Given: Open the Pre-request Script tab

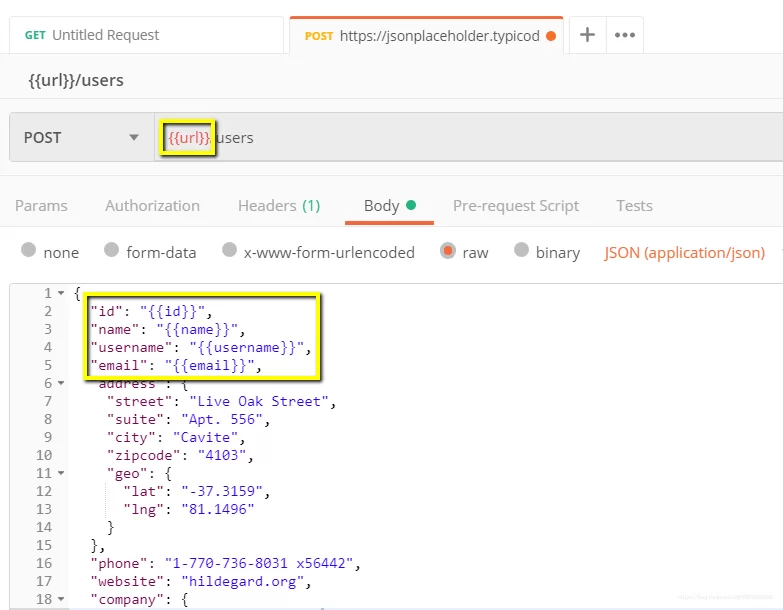Looking at the screenshot, I should point(516,206).
